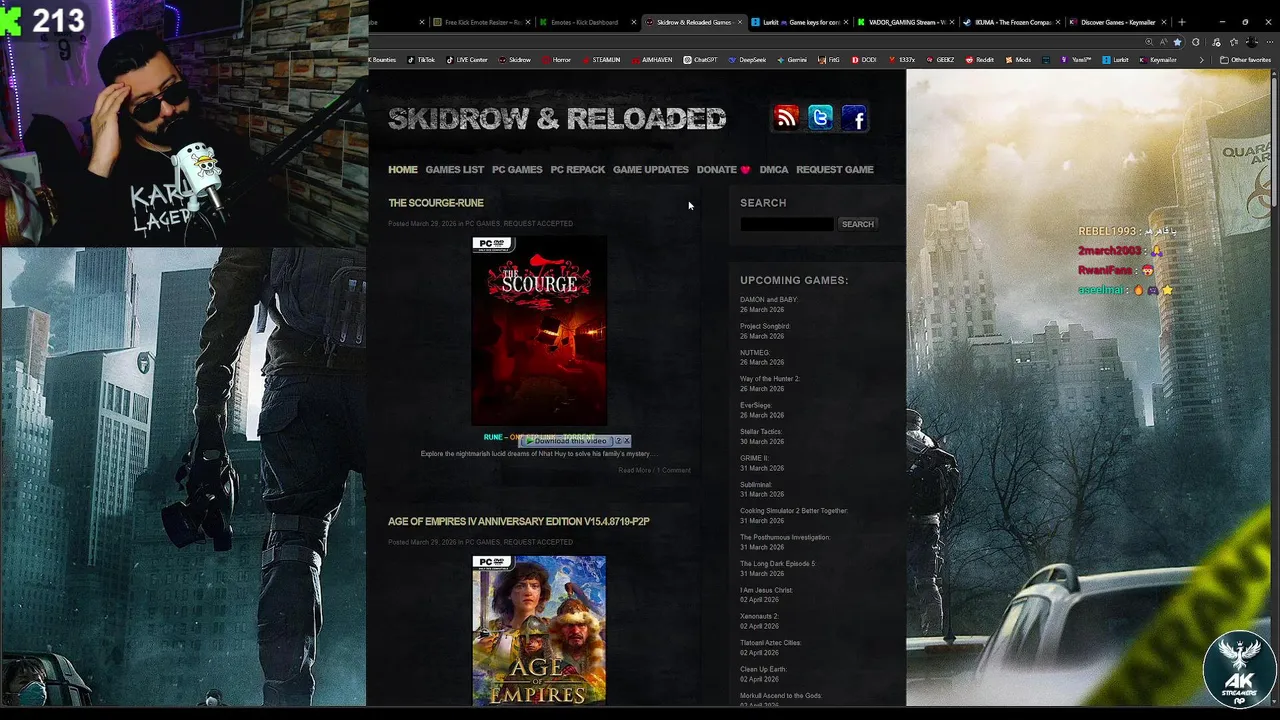Open PC GAMES navigation item
The height and width of the screenshot is (720, 1280).
click(517, 169)
